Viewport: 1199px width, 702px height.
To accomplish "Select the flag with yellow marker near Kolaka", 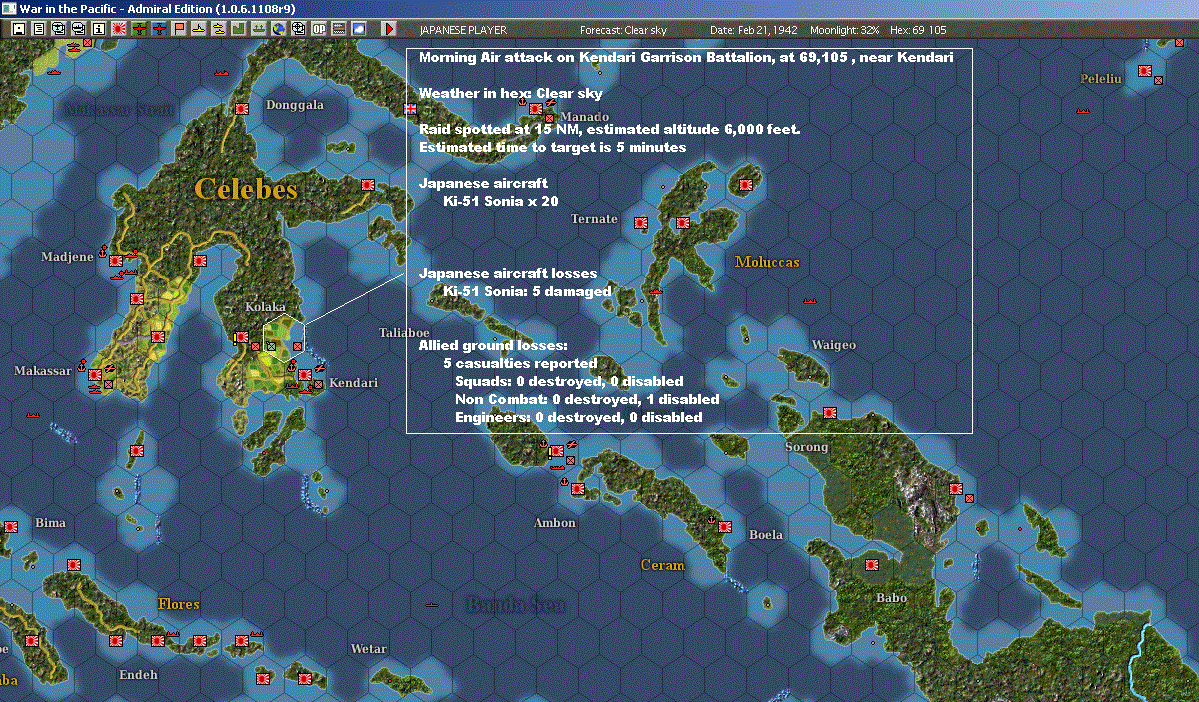I will point(241,337).
